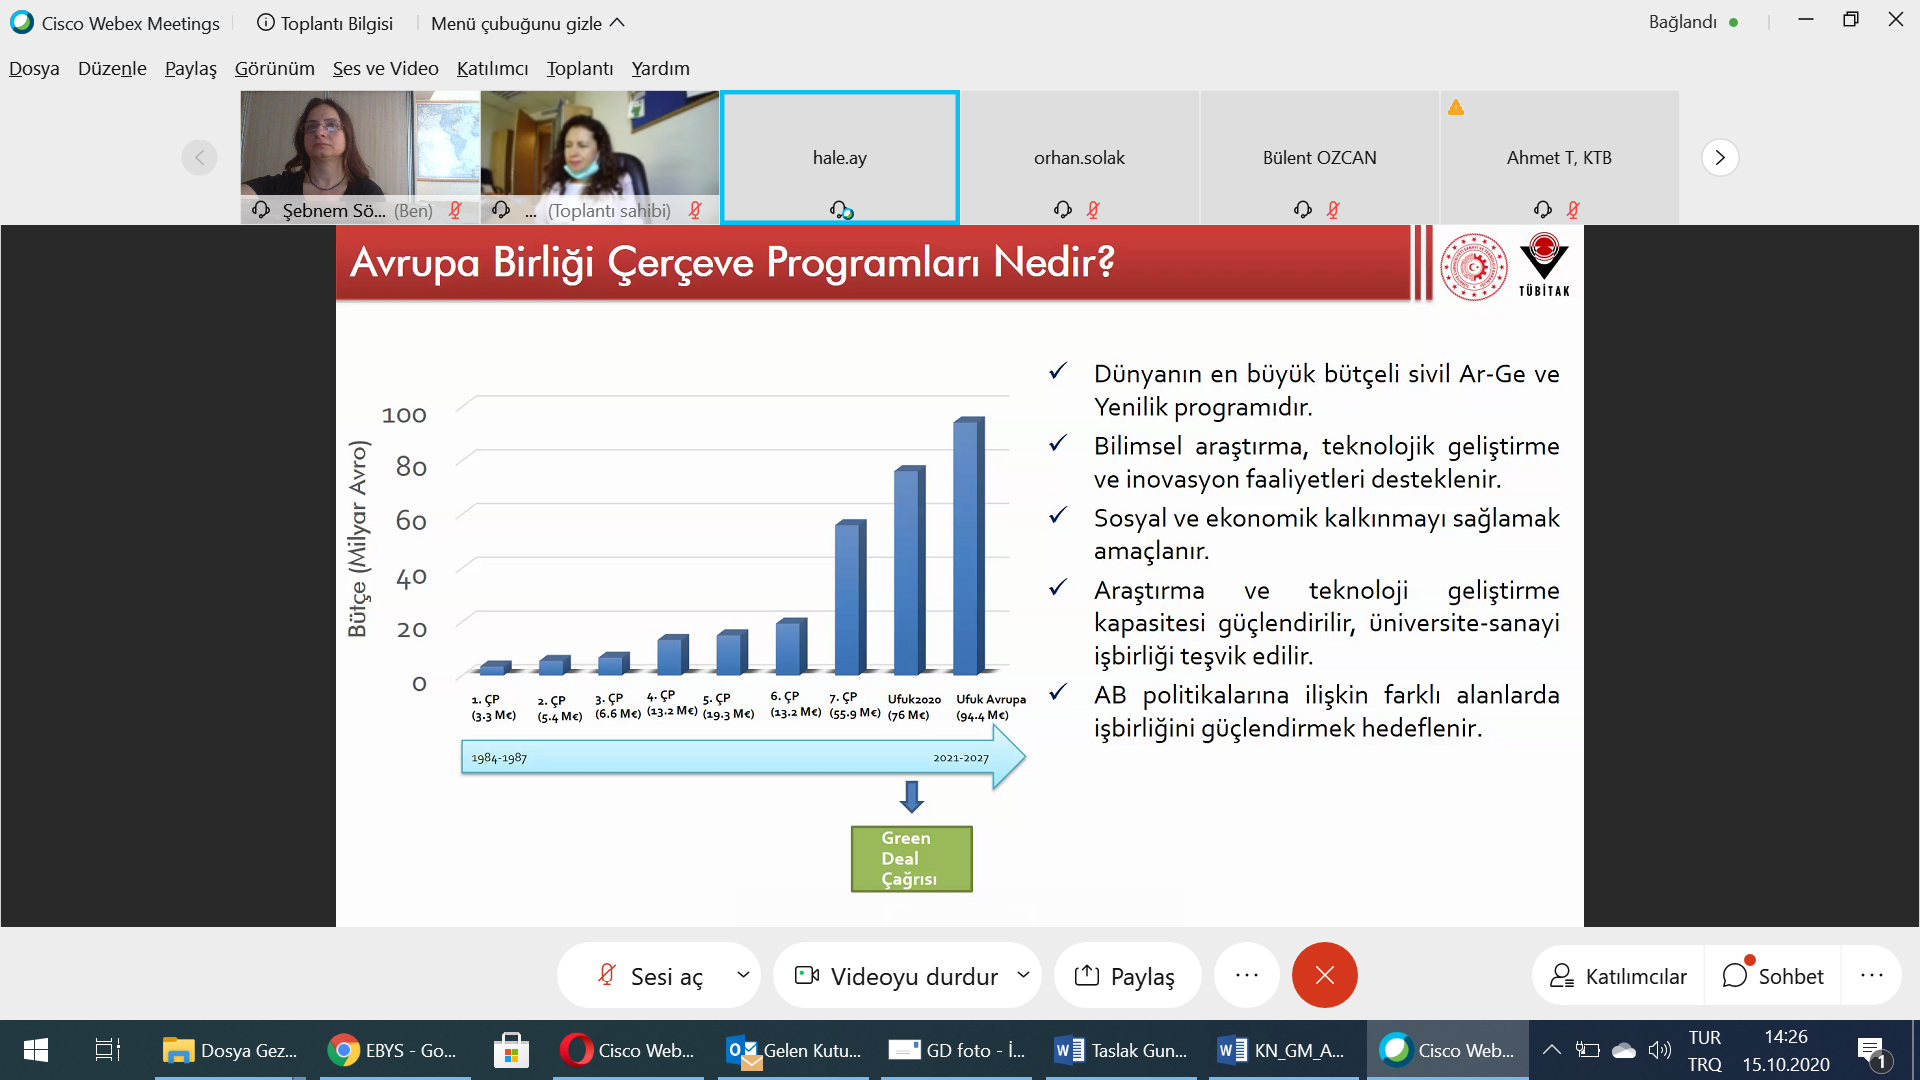Click the panel options ellipsis beside Sohbet
This screenshot has width=1920, height=1080.
pyautogui.click(x=1871, y=975)
